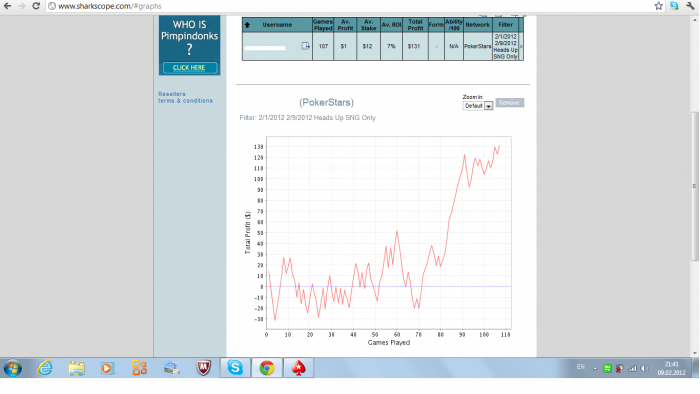Sort by Games Played column header

323,25
